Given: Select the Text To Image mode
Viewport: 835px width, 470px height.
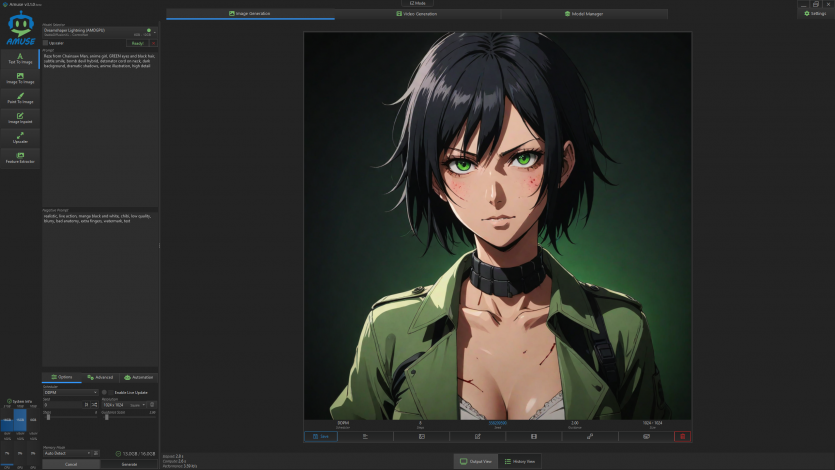Looking at the screenshot, I should coord(20,58).
